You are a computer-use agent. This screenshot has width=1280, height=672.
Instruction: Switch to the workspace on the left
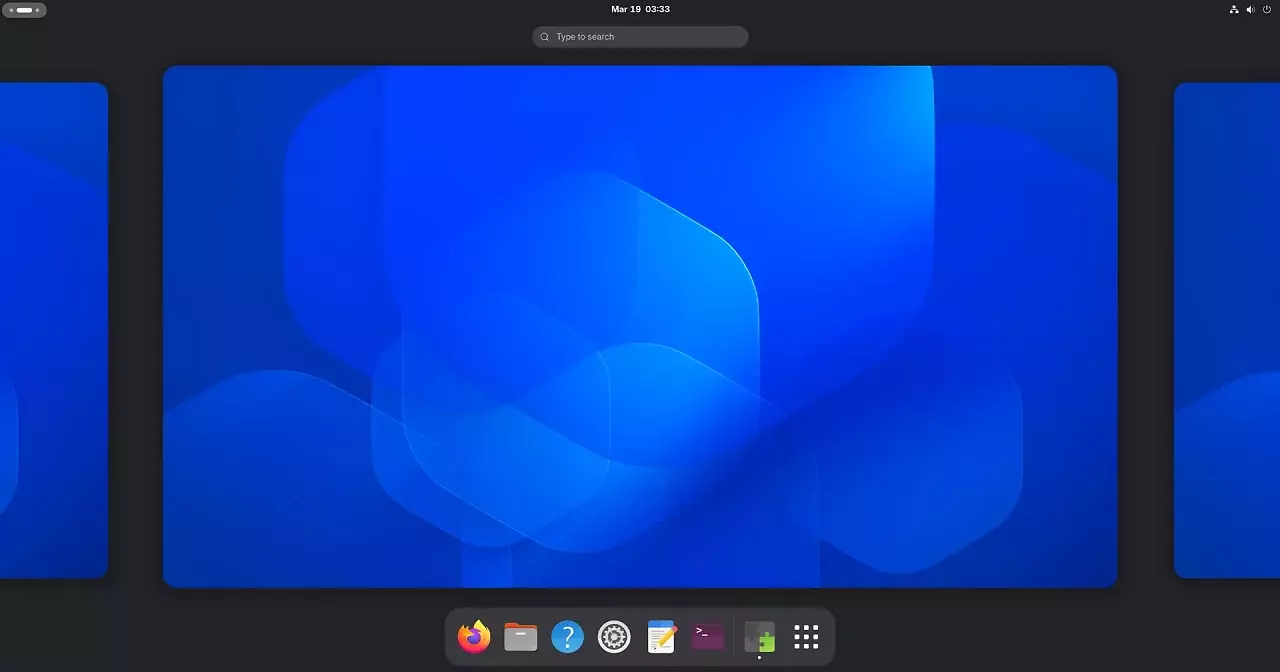(x=54, y=330)
